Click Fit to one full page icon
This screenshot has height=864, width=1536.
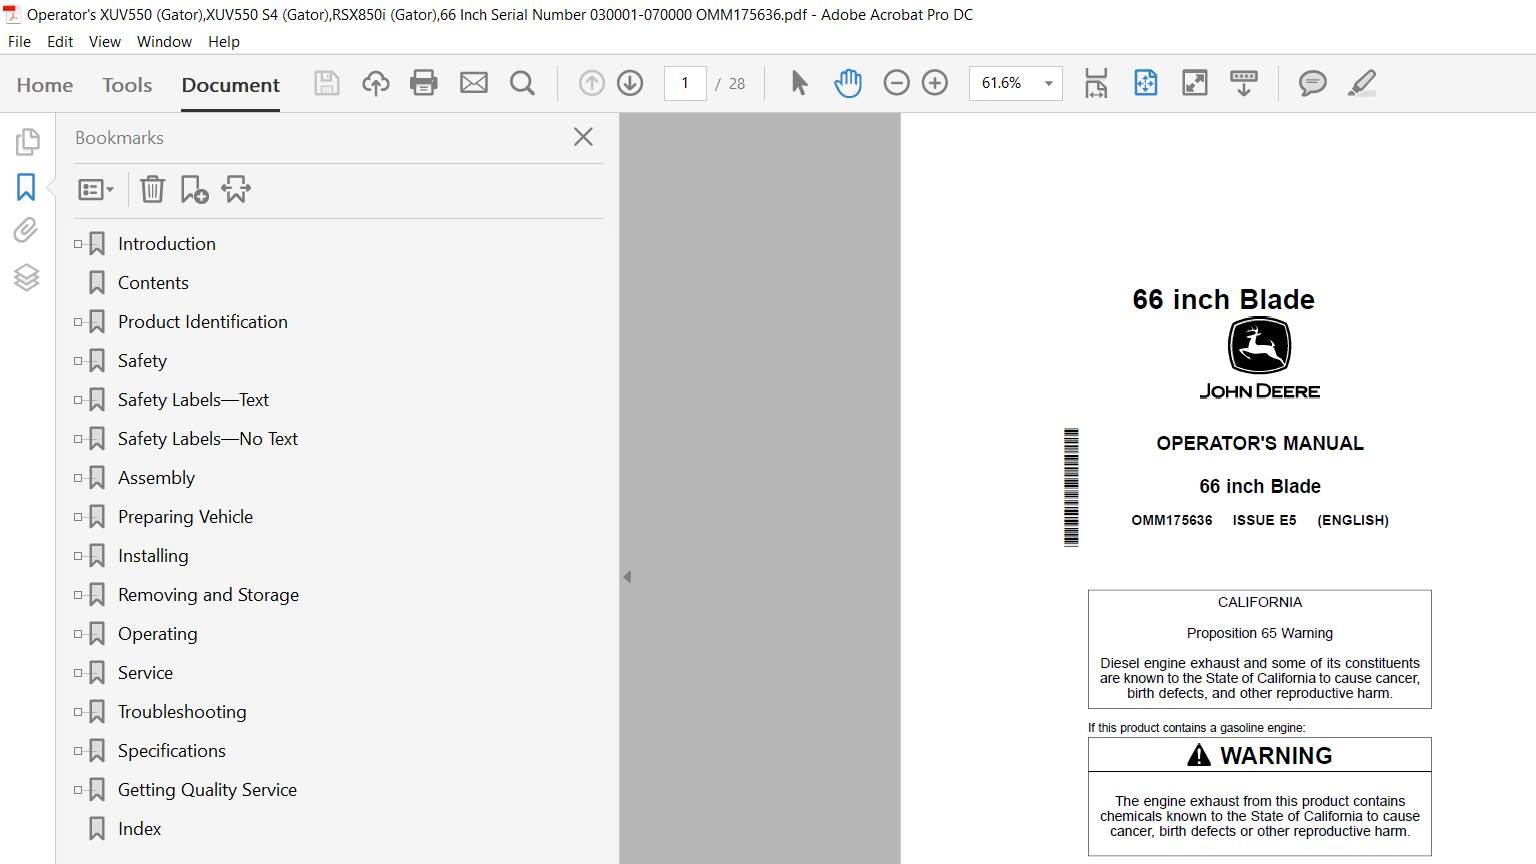[1146, 83]
